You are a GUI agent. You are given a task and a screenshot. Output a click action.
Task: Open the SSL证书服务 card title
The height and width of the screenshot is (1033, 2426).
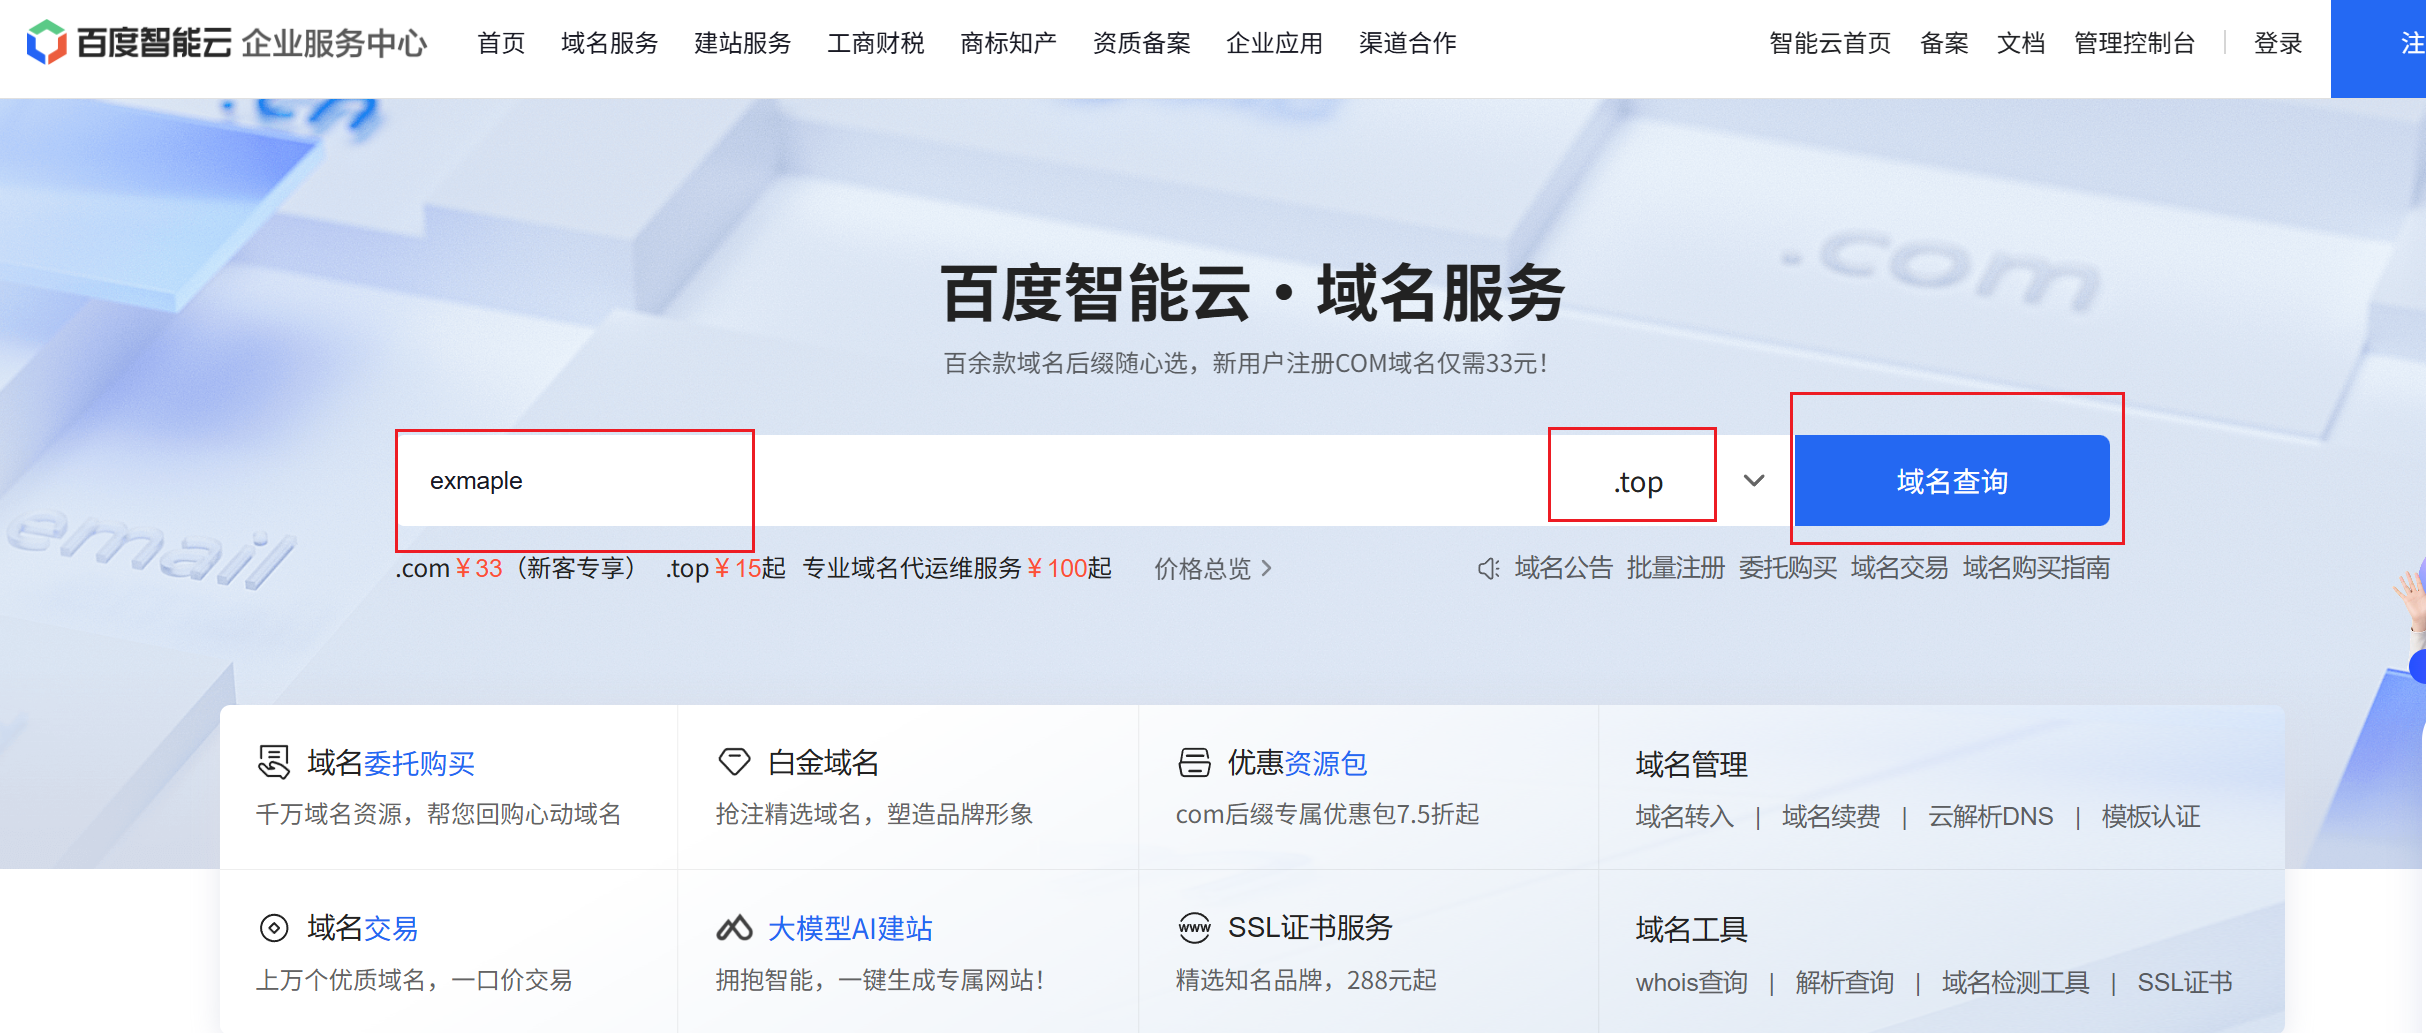click(x=1310, y=928)
